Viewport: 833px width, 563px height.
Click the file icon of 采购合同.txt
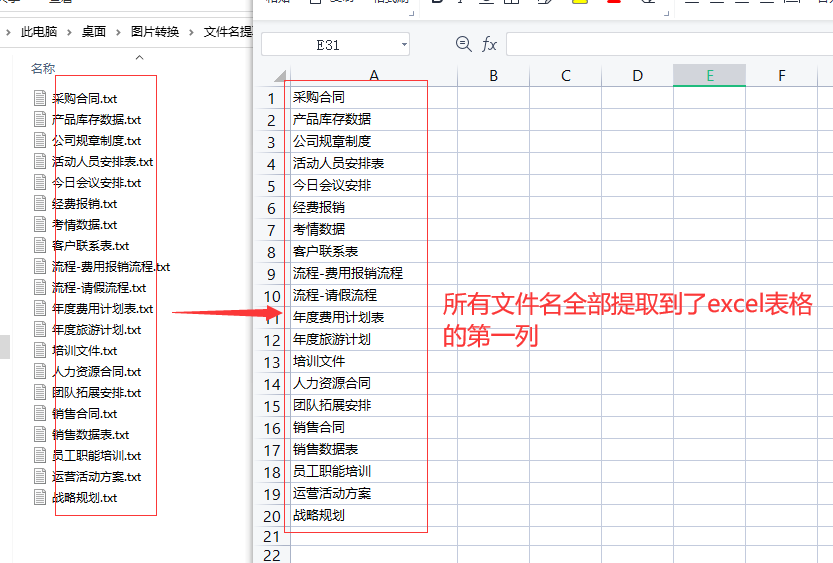point(40,98)
